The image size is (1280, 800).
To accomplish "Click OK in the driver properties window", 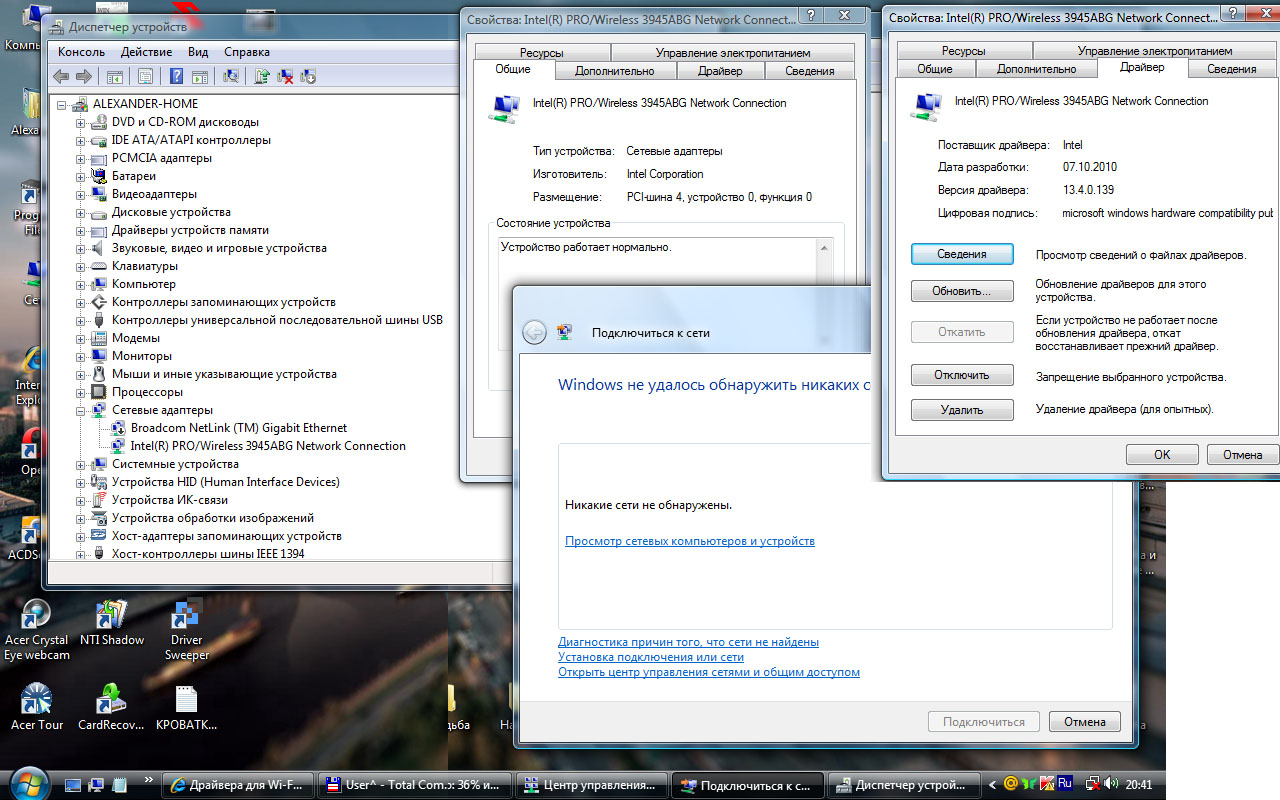I will click(1162, 454).
